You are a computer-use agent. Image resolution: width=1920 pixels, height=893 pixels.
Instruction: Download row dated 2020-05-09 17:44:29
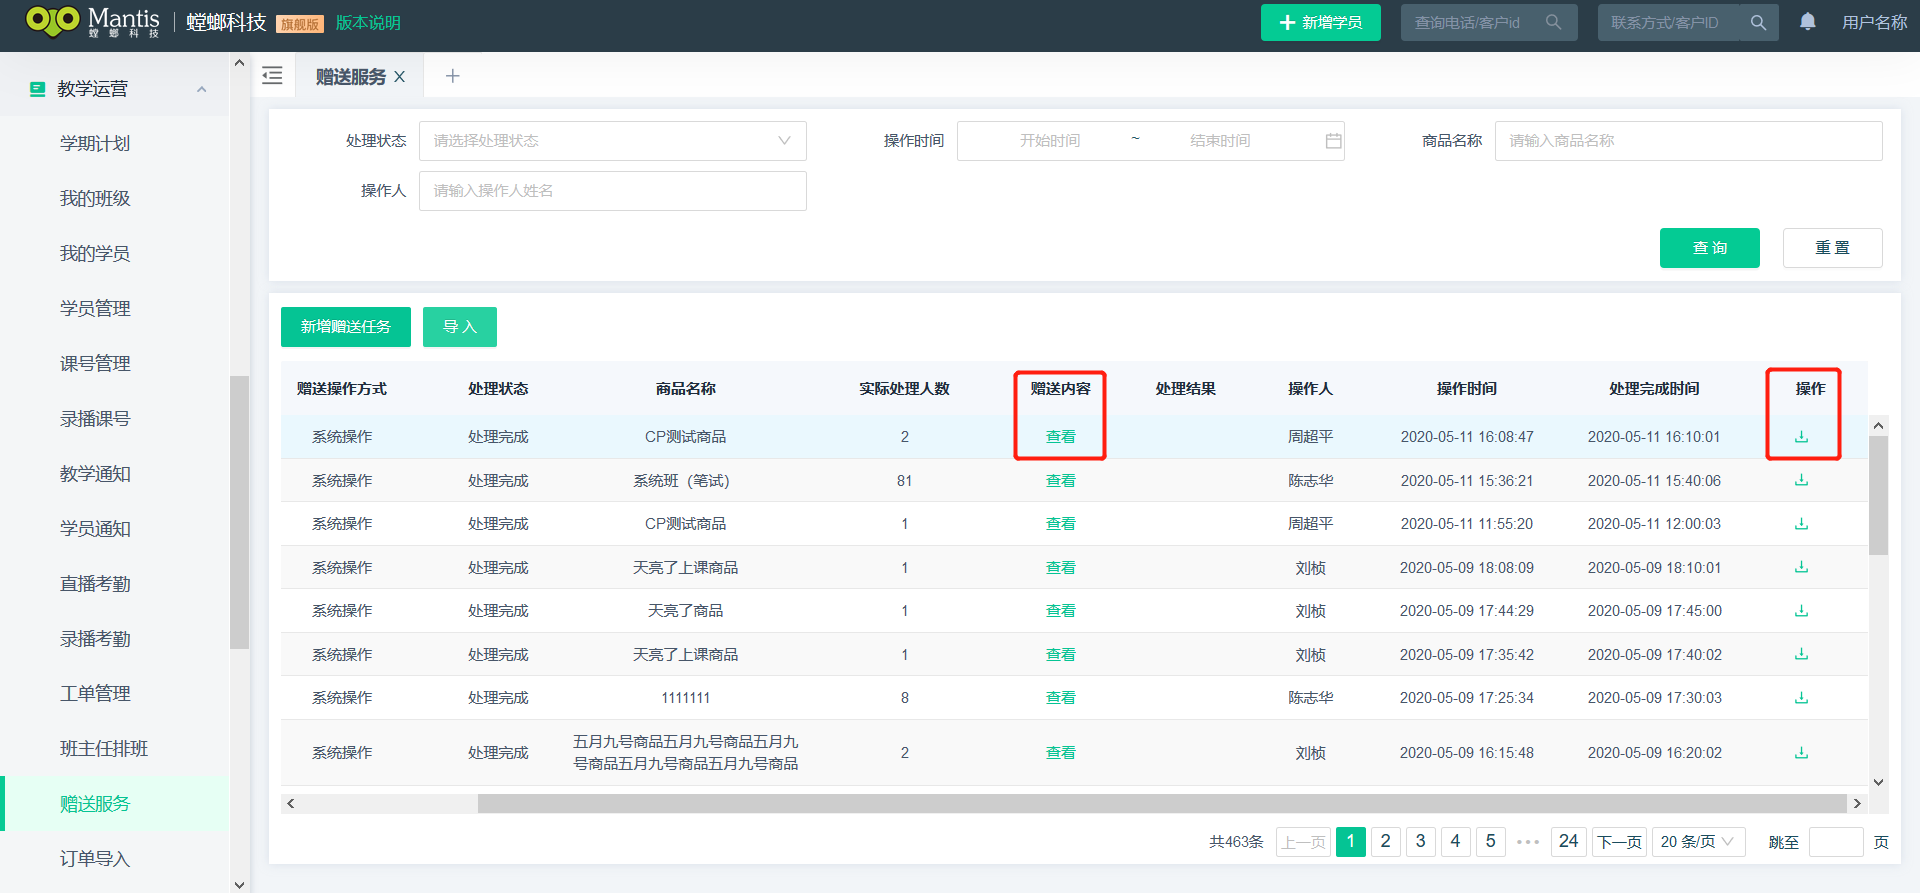coord(1801,611)
